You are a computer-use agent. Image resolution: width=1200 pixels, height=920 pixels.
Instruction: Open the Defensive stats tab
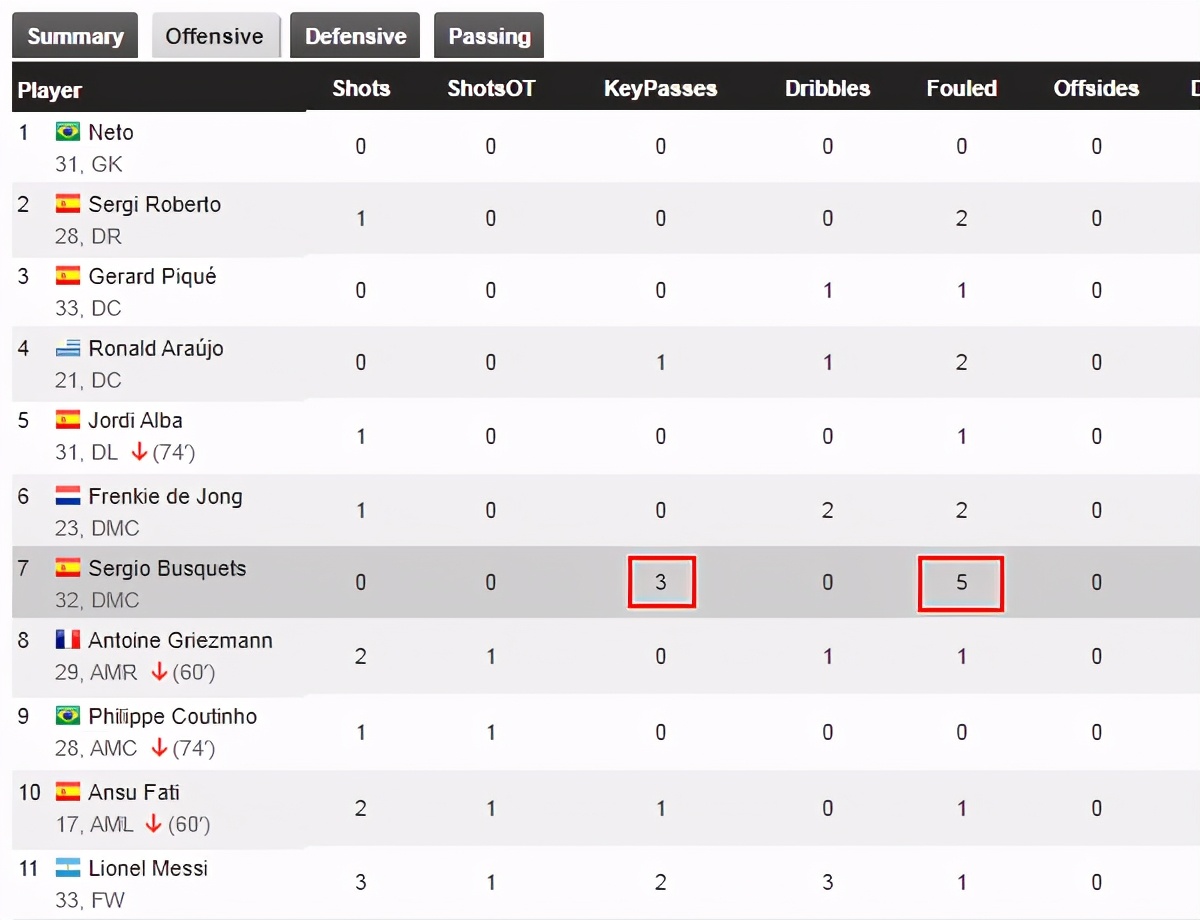(355, 37)
